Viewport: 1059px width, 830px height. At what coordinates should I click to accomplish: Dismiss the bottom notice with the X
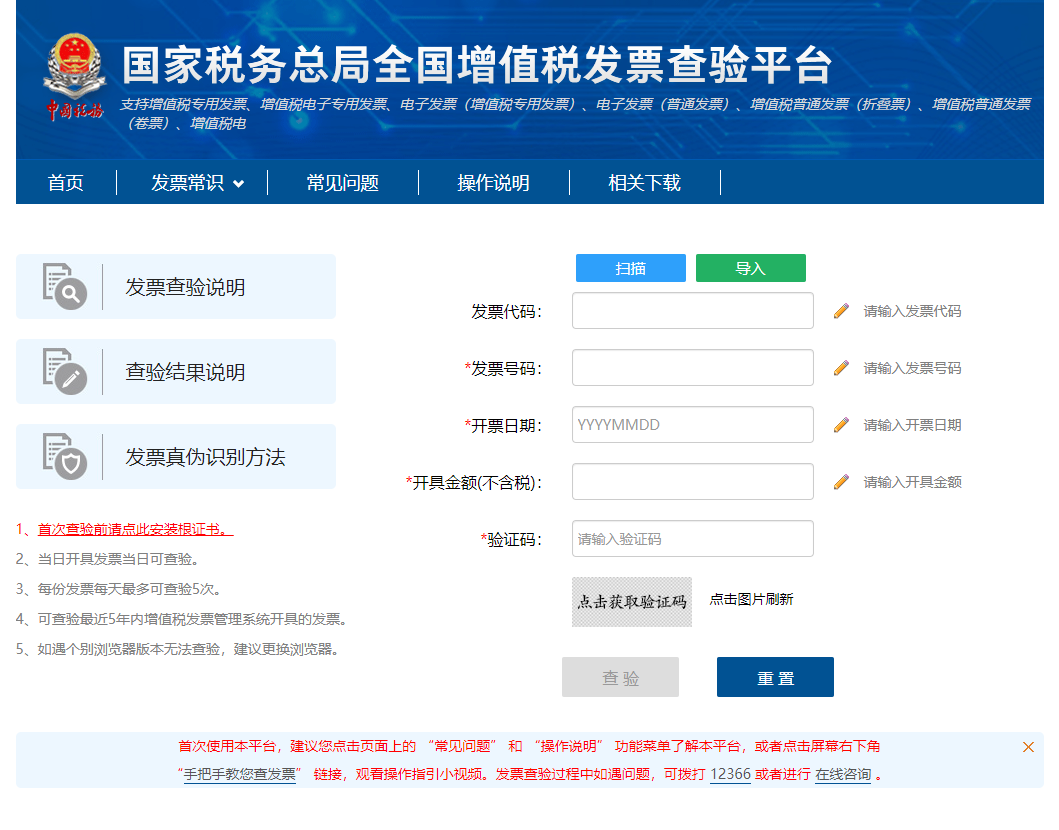1028,746
